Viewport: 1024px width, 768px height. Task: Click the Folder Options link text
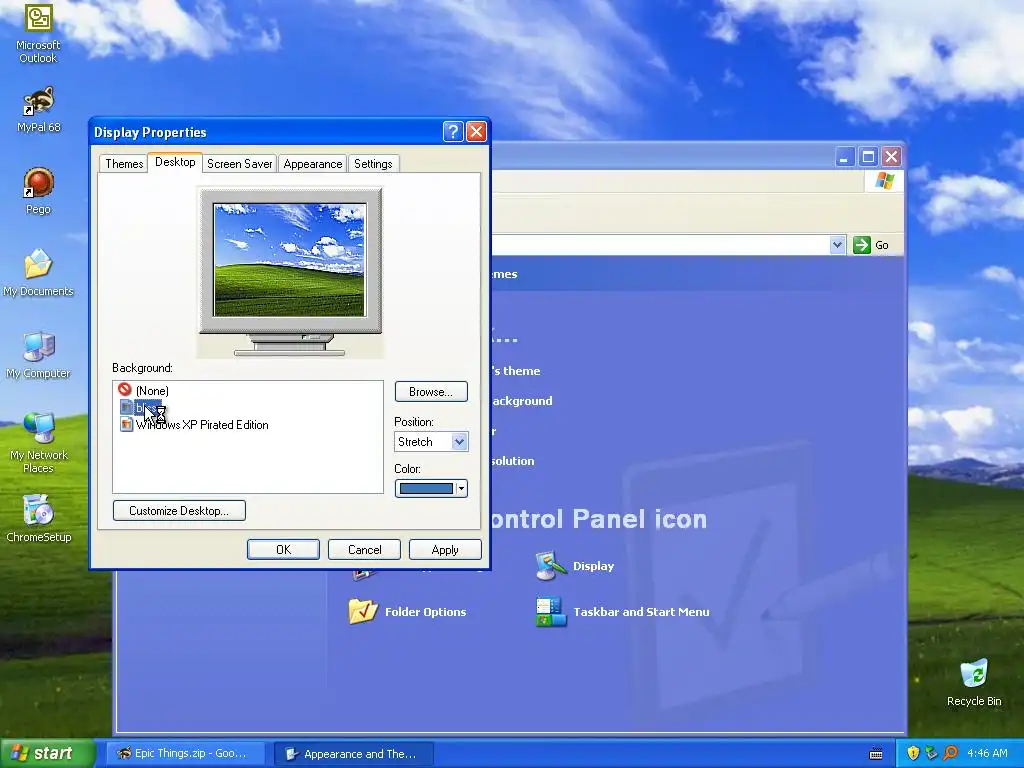coord(426,611)
